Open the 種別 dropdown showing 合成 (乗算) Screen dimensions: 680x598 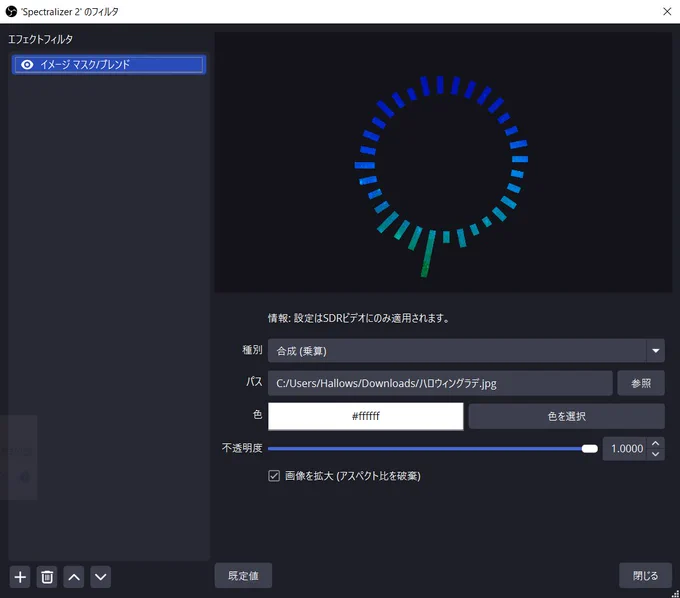click(x=466, y=351)
